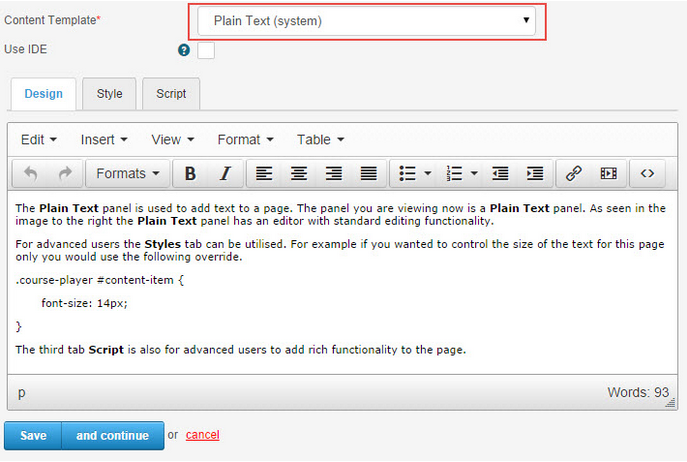Click the Use IDE help icon
687x462 pixels.
point(184,50)
